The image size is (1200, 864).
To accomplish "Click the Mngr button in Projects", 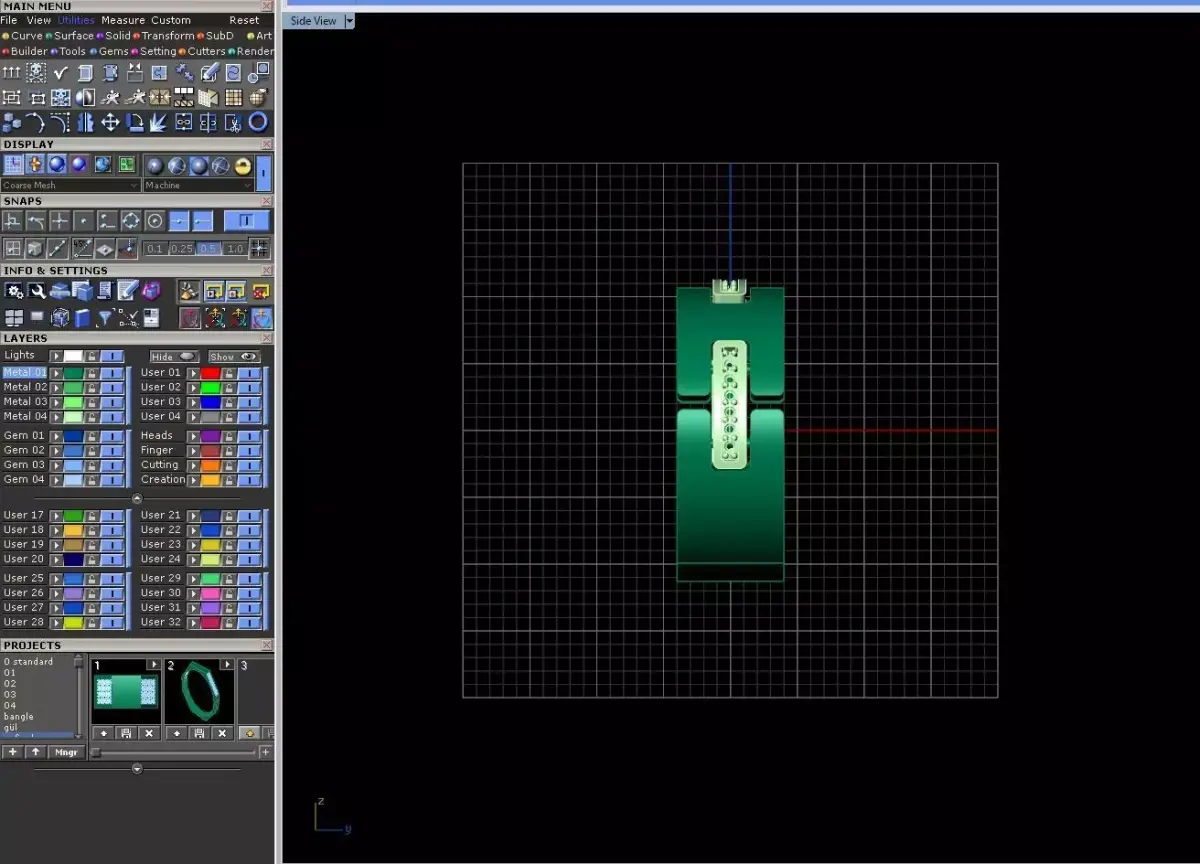I will (x=65, y=752).
